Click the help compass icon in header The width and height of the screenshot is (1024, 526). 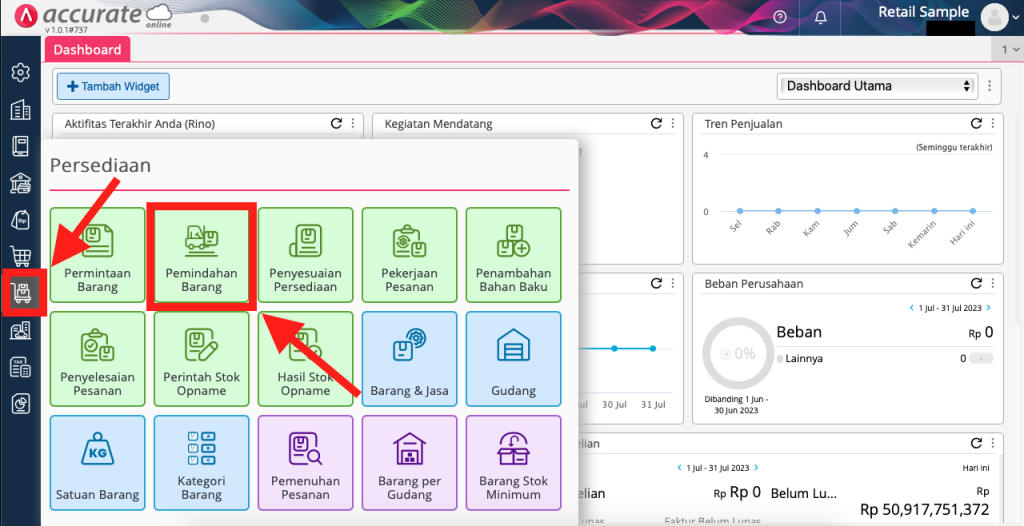click(780, 17)
